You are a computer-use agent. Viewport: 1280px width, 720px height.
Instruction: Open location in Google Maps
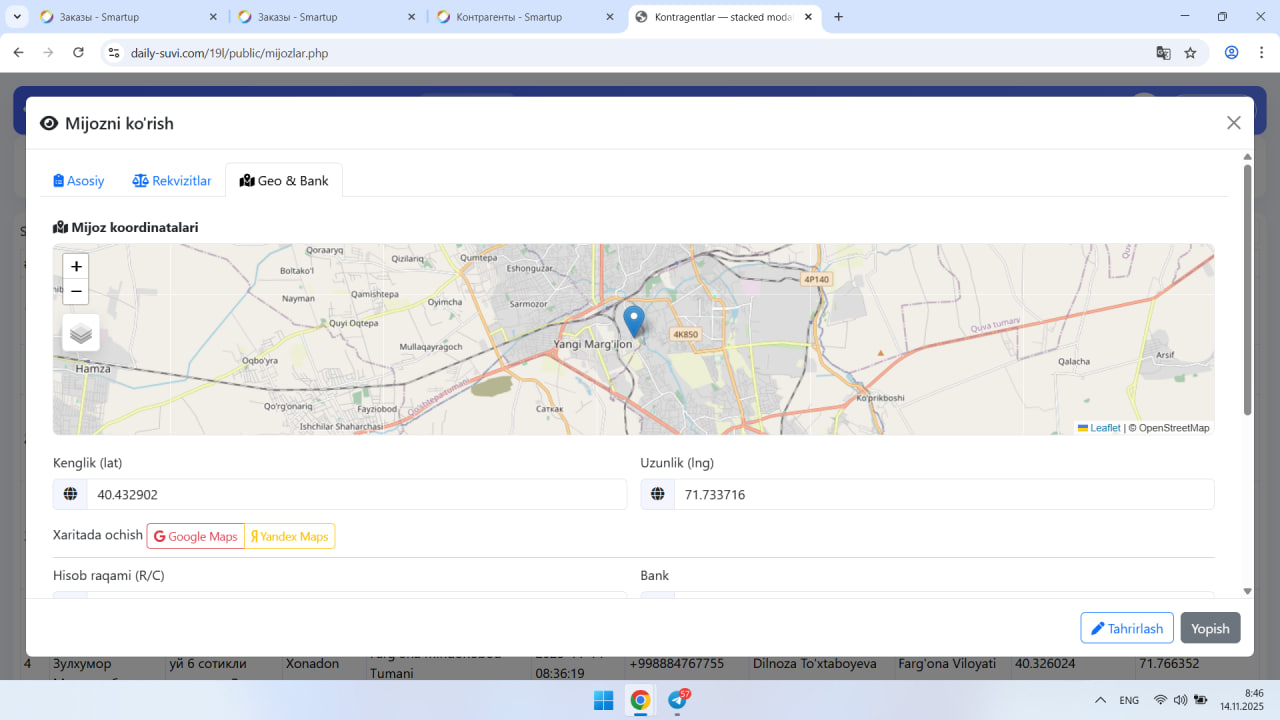[196, 537]
